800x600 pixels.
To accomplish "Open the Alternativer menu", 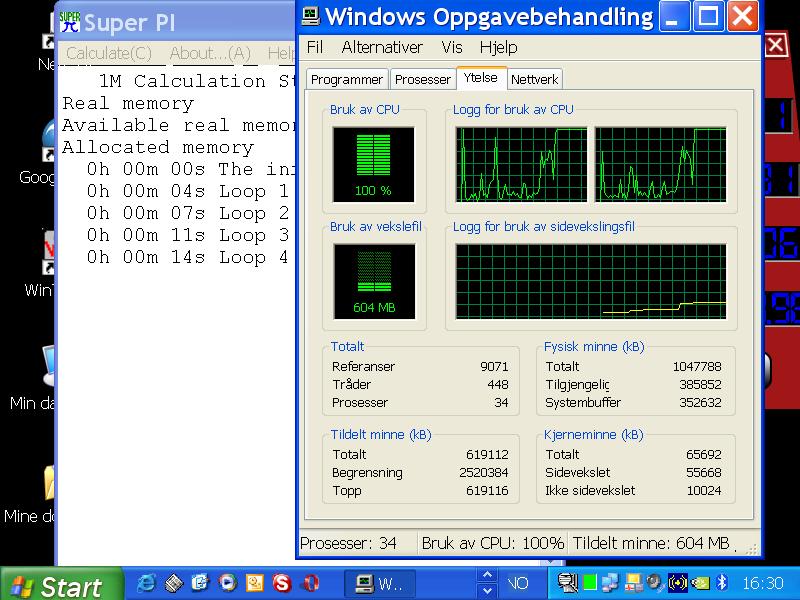I will pos(382,47).
